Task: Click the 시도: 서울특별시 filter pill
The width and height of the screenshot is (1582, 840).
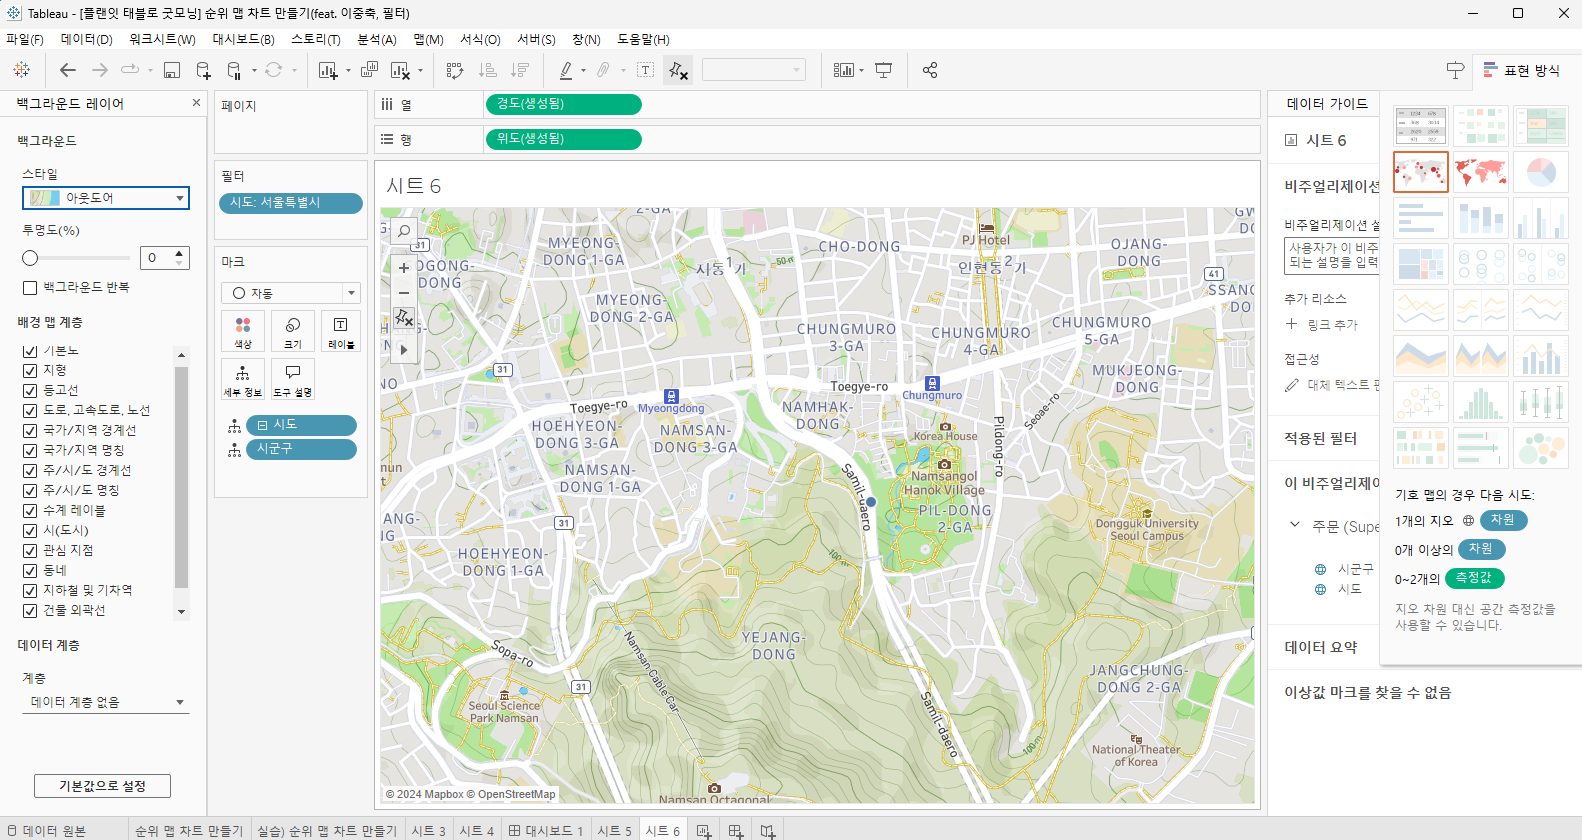Action: pyautogui.click(x=291, y=203)
